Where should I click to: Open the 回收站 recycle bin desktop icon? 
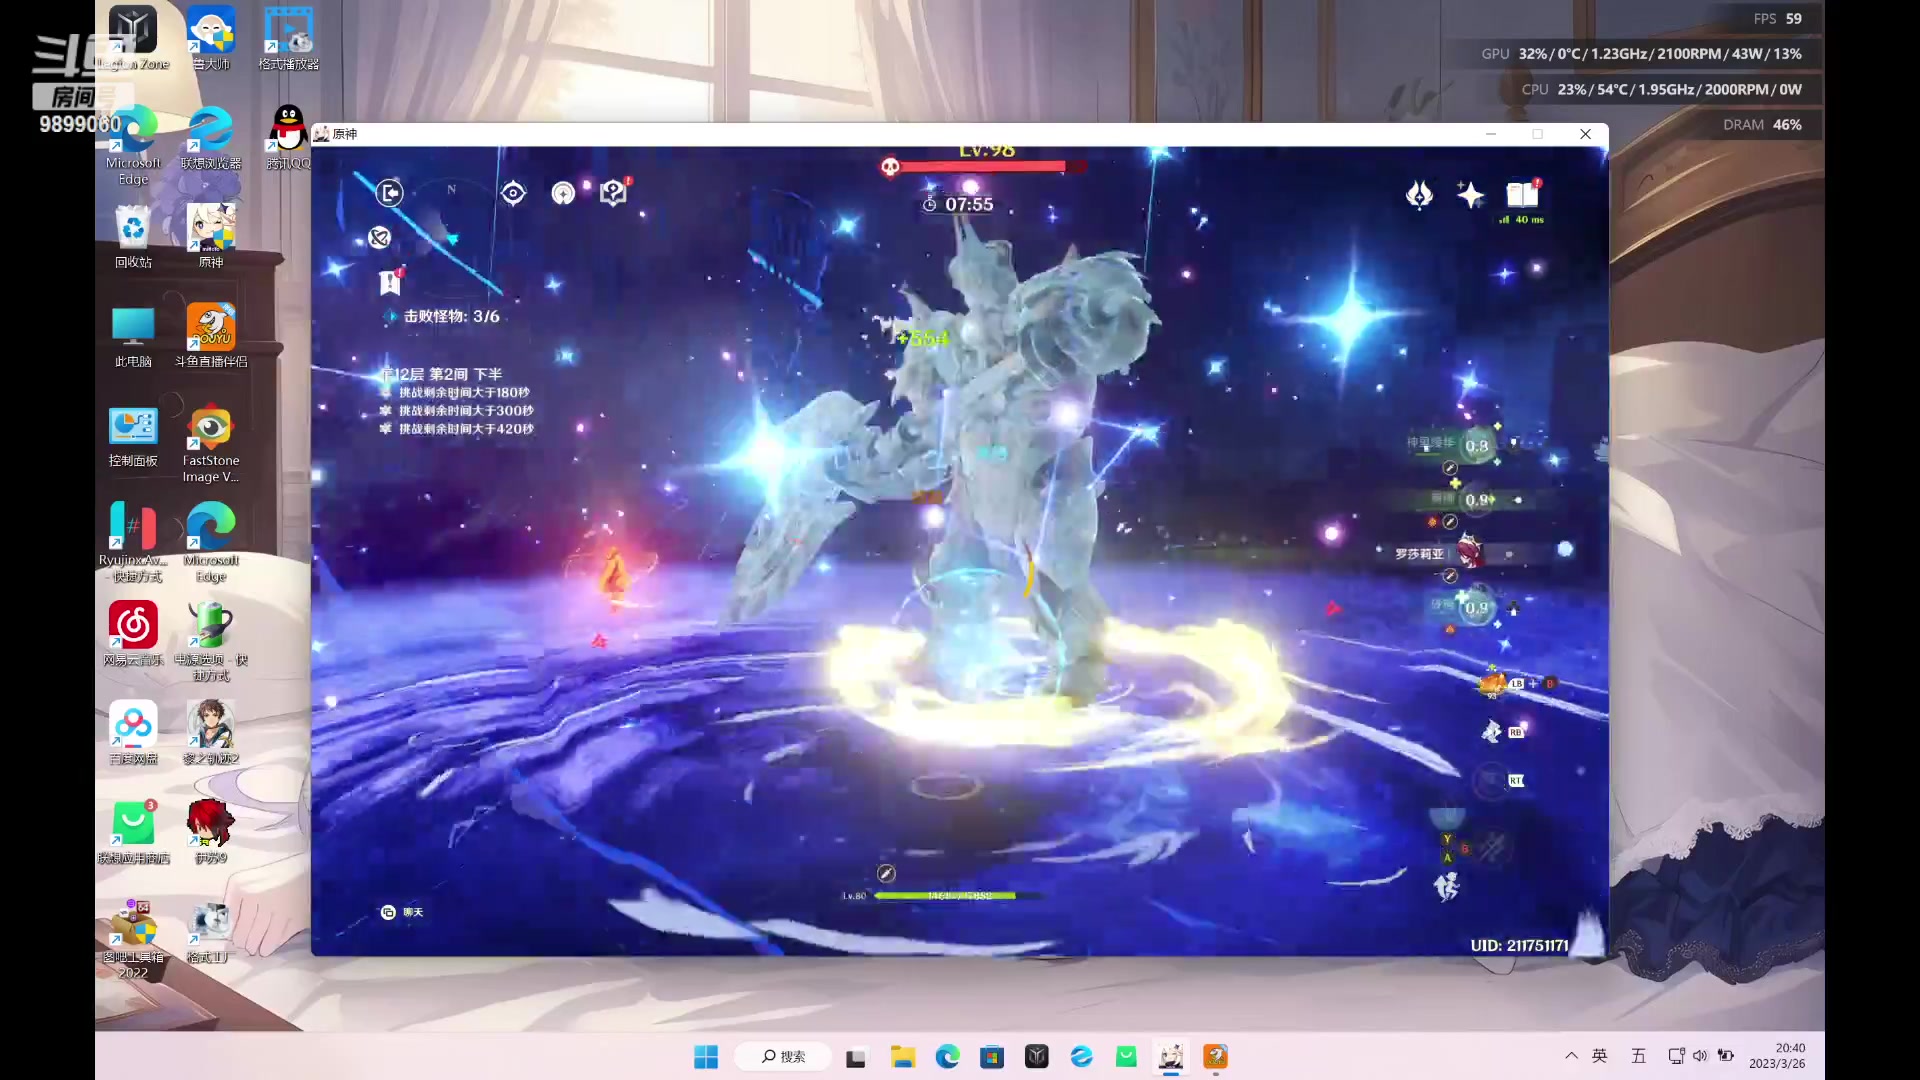click(133, 236)
